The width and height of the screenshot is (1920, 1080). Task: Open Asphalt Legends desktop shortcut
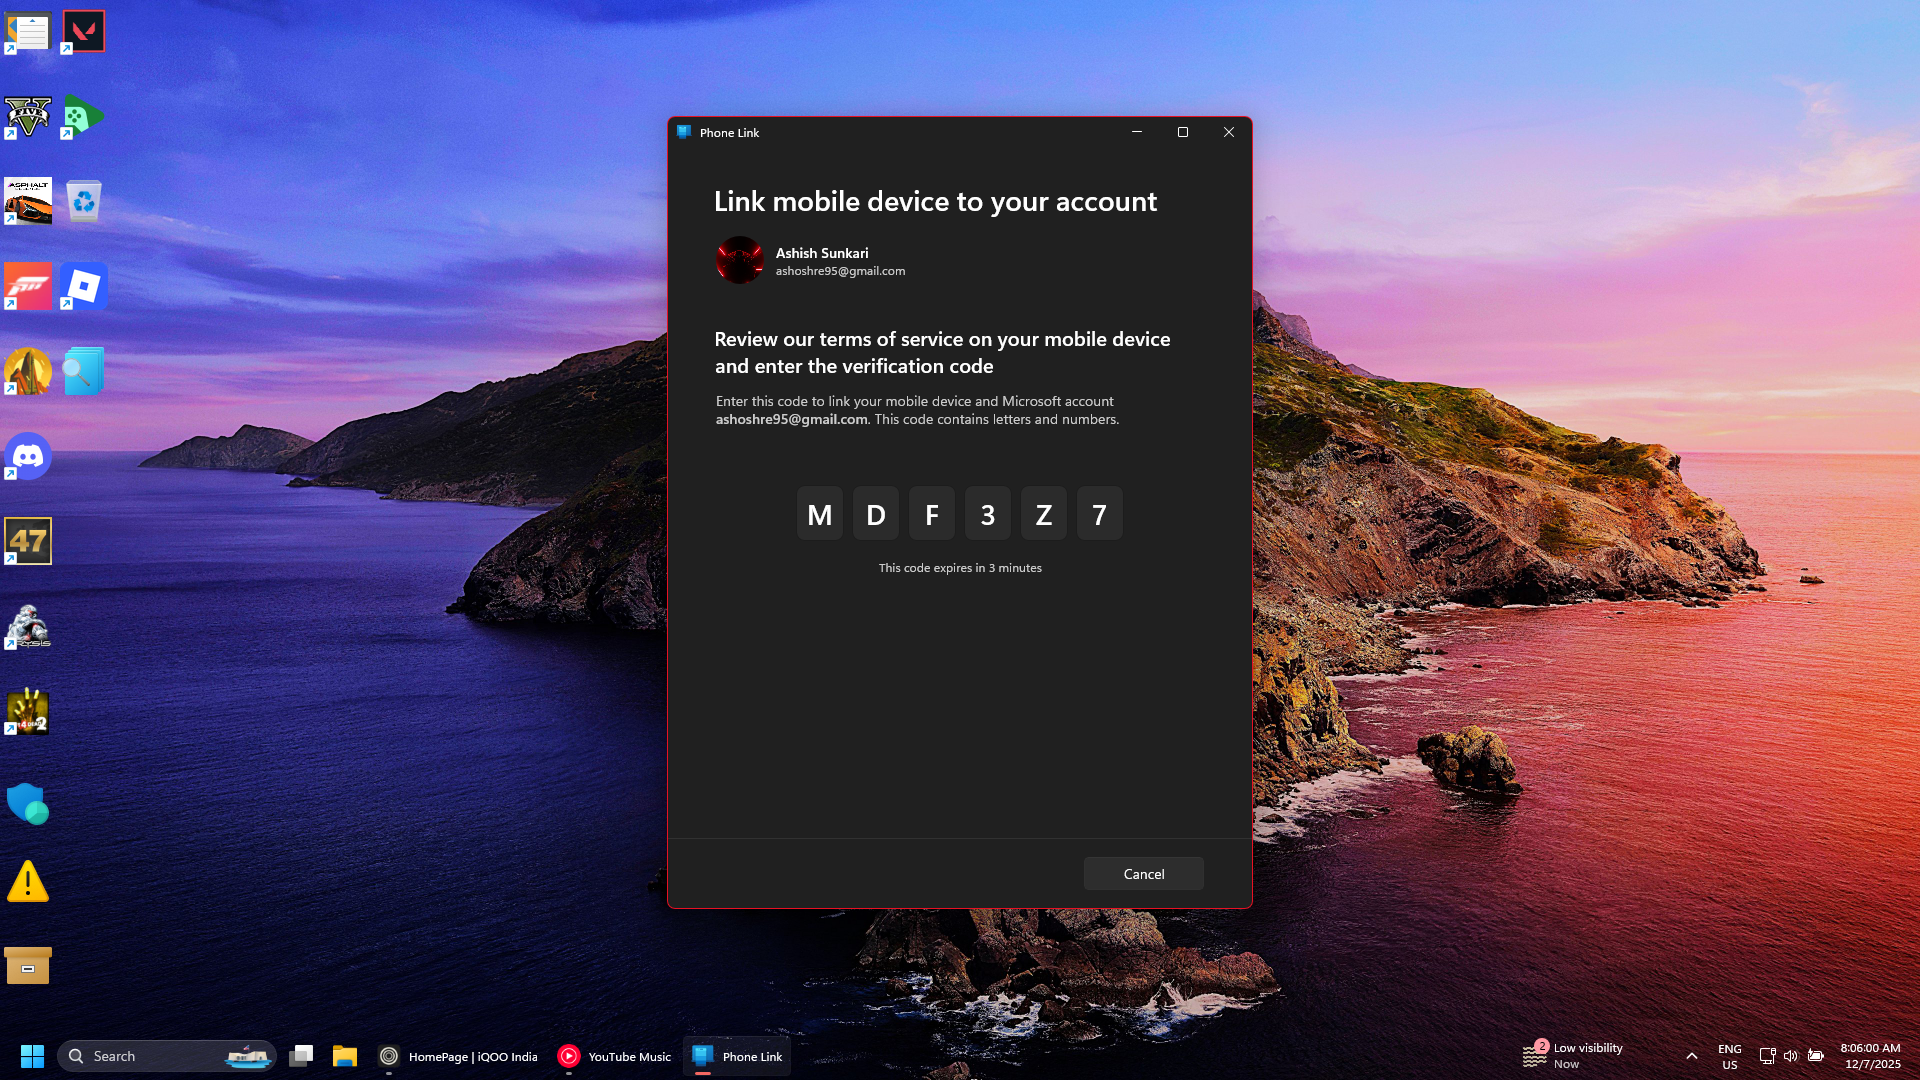28,201
